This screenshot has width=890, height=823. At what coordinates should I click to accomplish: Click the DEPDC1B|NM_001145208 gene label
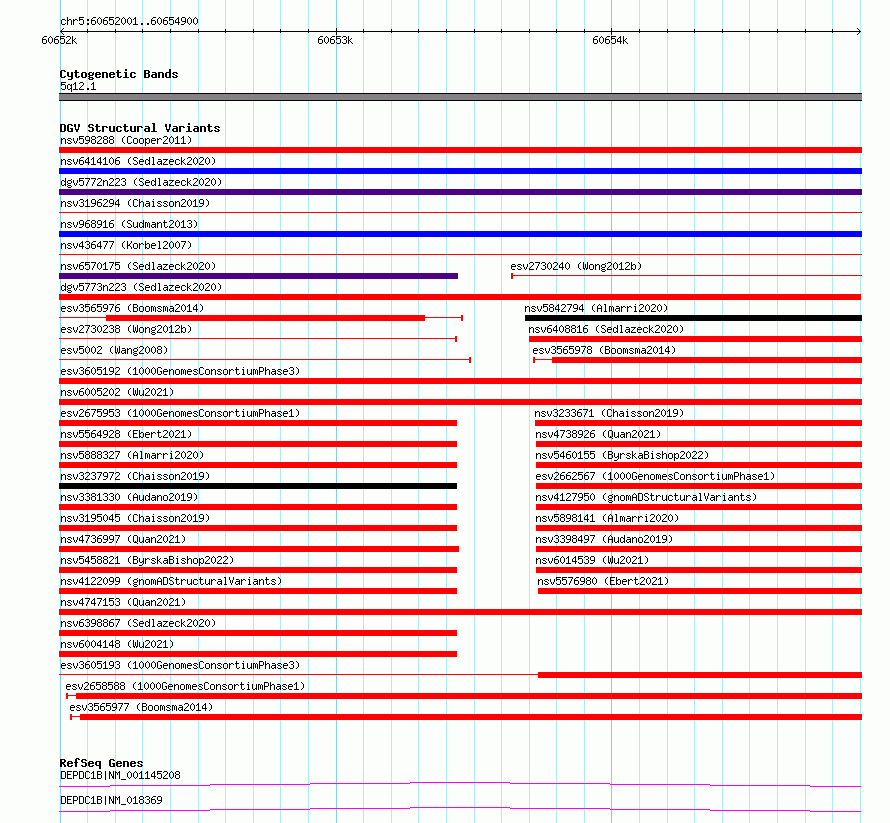(120, 775)
